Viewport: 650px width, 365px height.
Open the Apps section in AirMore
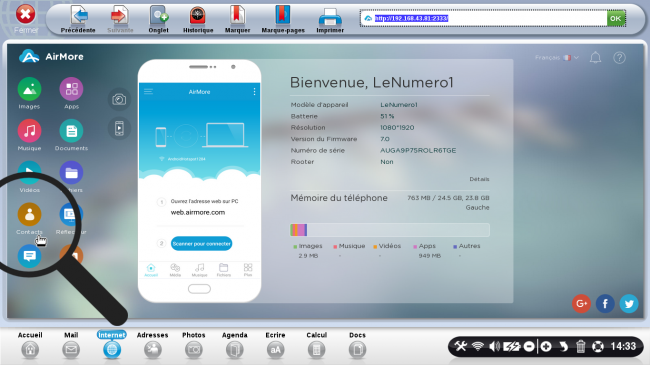(x=71, y=90)
